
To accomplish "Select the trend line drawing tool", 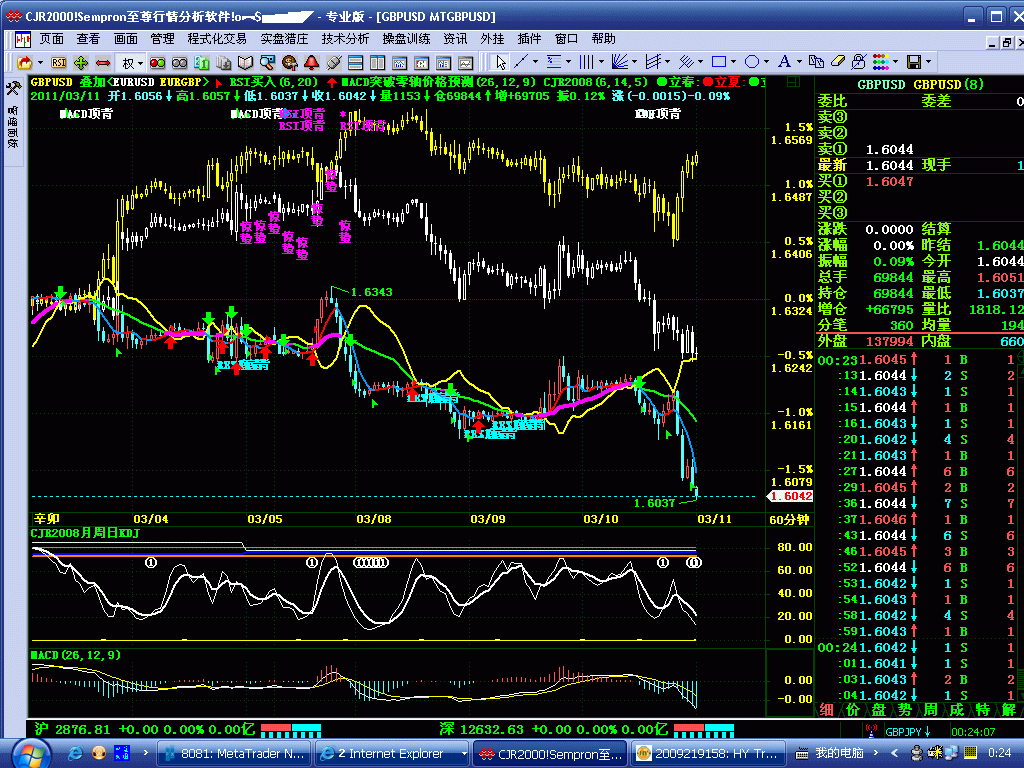I will coord(521,62).
